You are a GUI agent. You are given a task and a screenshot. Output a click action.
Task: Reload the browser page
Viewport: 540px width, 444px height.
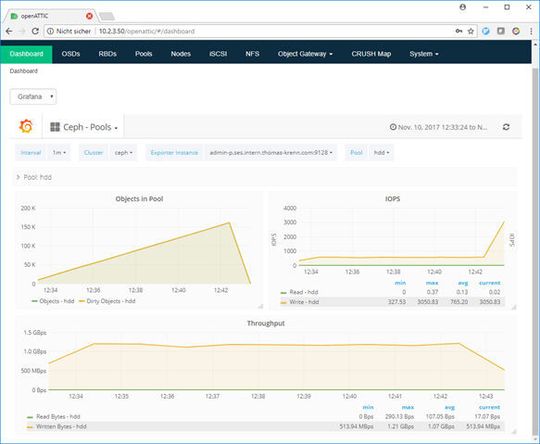click(x=35, y=31)
